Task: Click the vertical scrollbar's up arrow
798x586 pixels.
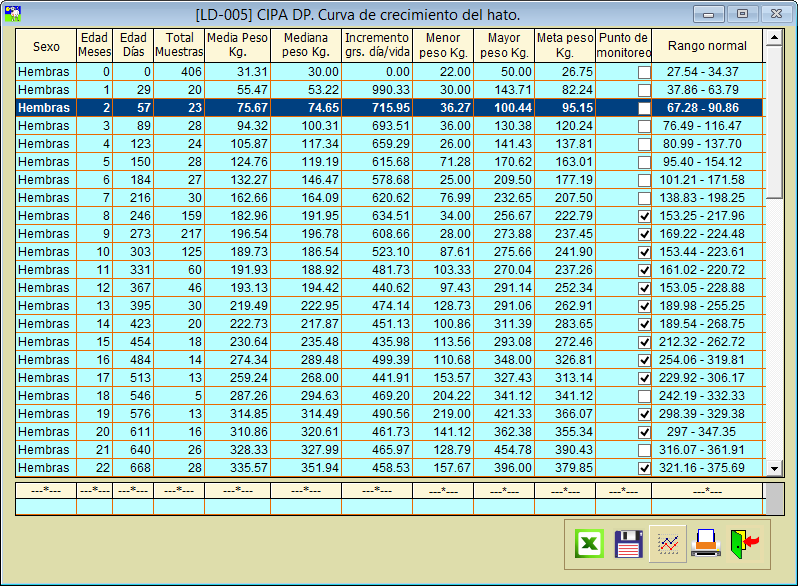Action: [773, 37]
